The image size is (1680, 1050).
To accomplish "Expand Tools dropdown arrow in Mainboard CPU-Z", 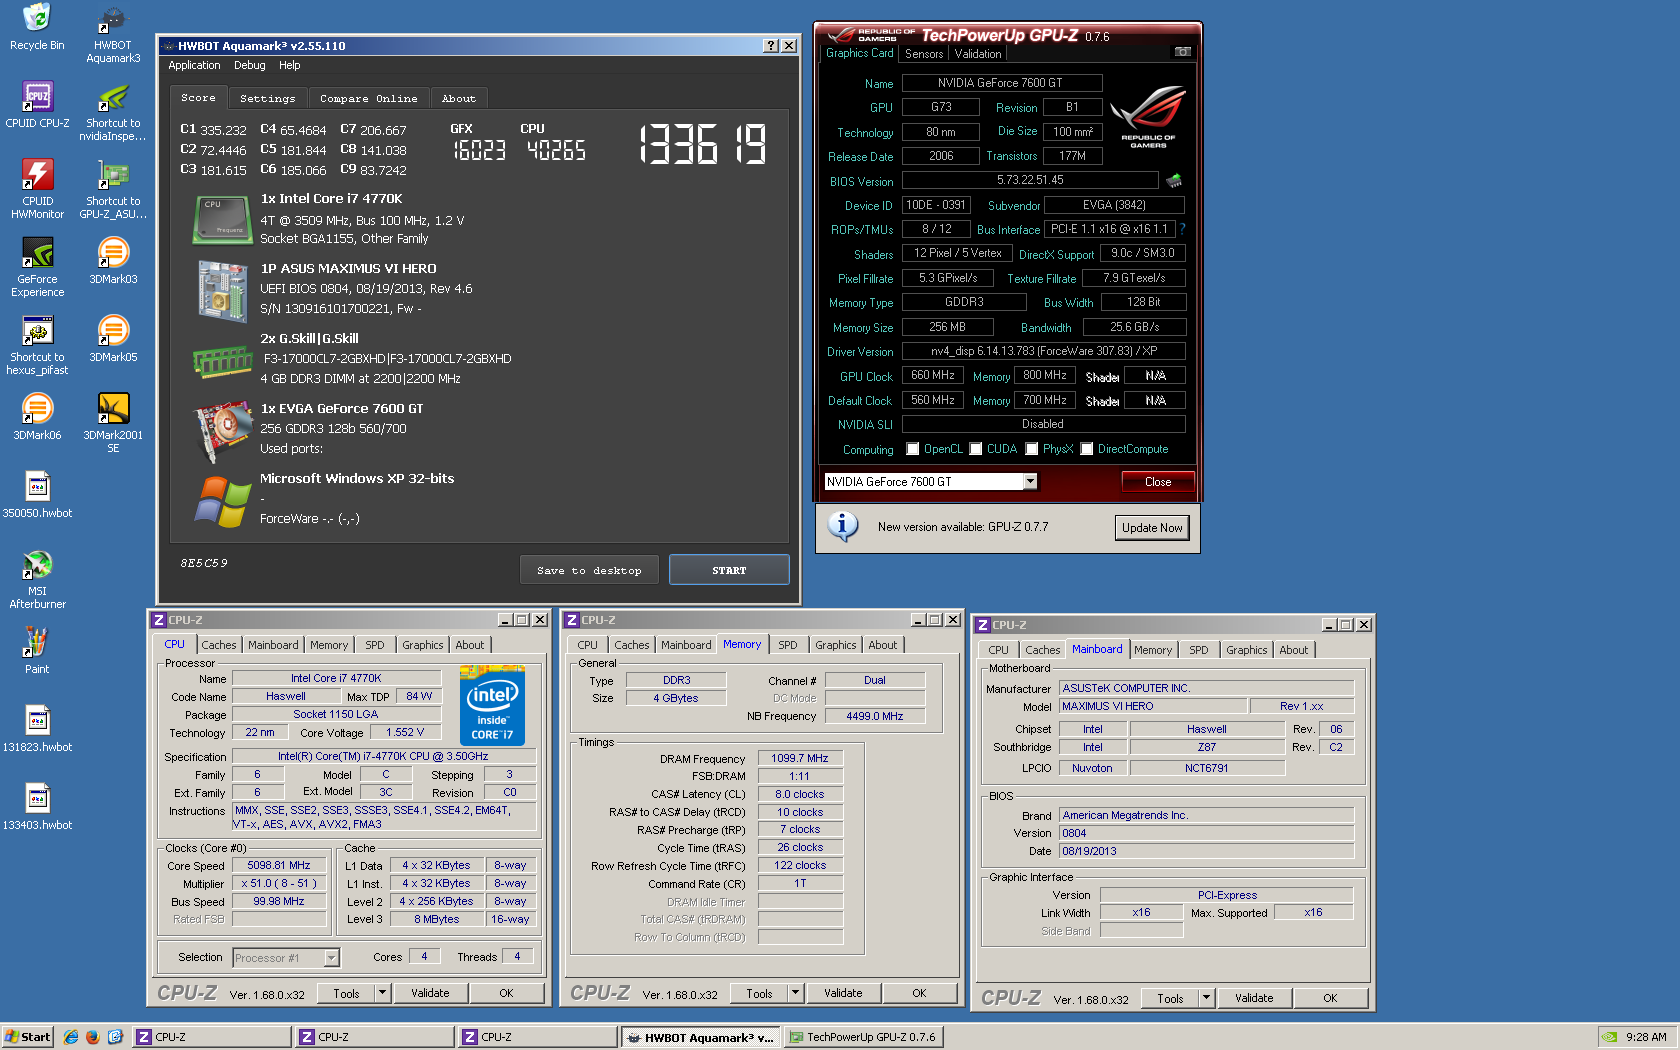I will click(1206, 998).
